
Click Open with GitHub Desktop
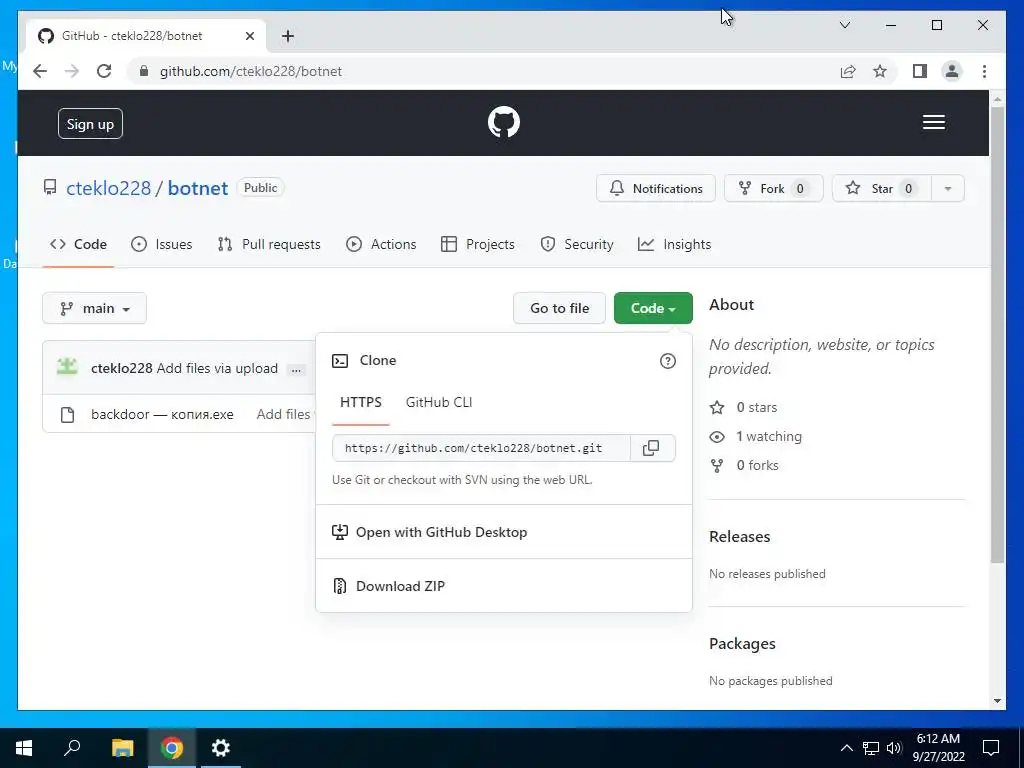430,532
